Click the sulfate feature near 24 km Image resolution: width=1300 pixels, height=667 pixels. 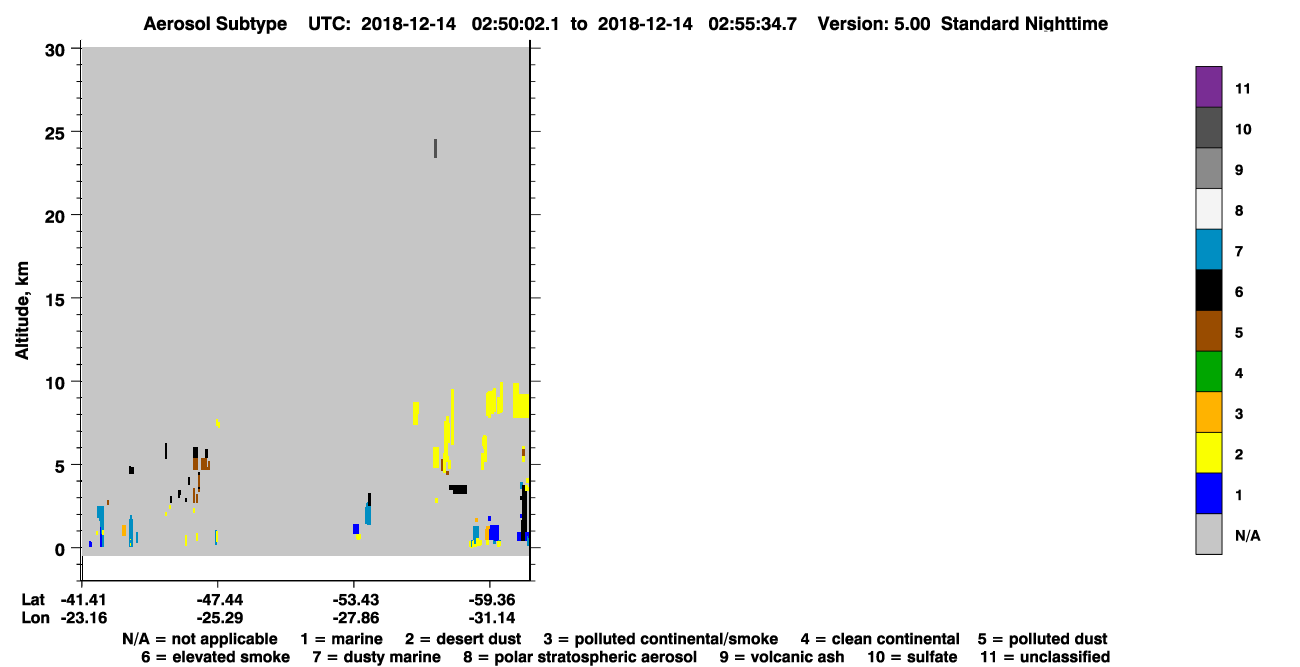point(435,148)
